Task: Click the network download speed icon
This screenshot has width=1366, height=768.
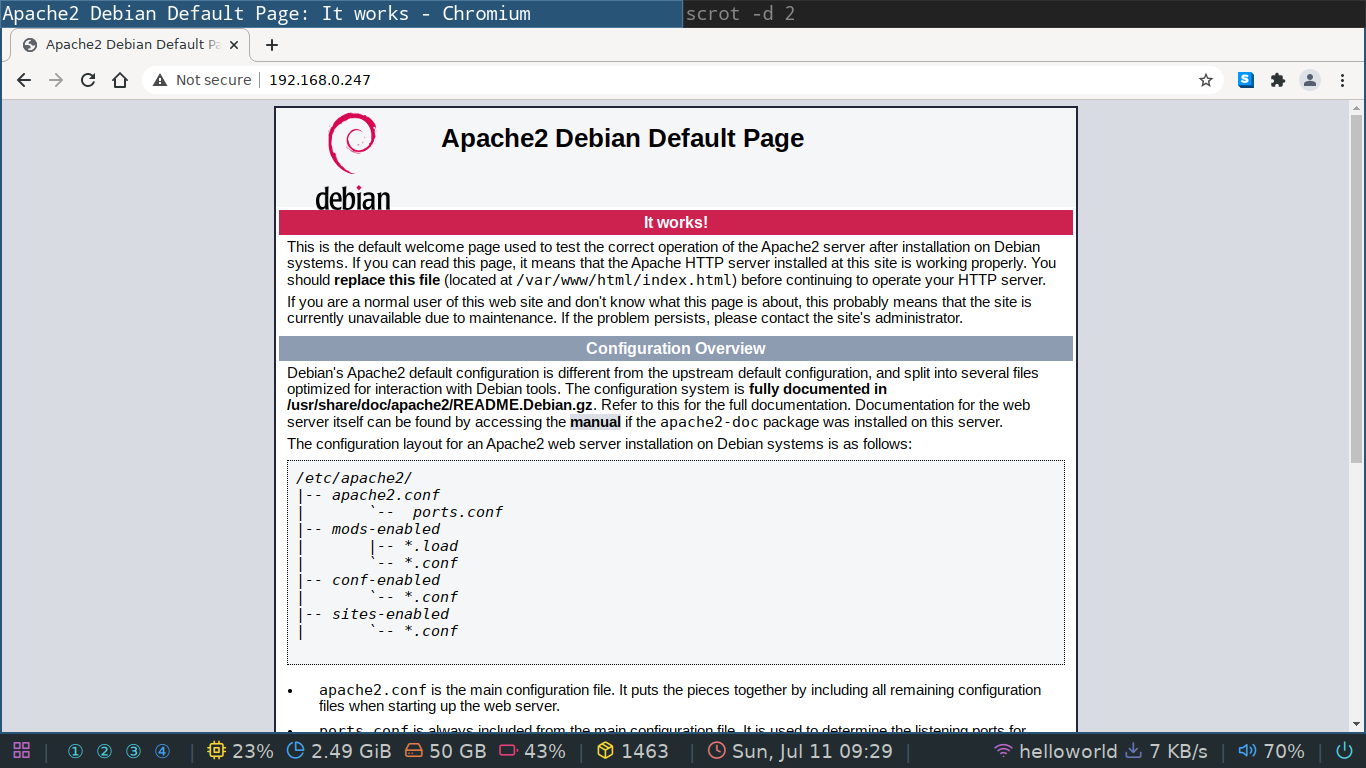Action: [1134, 751]
